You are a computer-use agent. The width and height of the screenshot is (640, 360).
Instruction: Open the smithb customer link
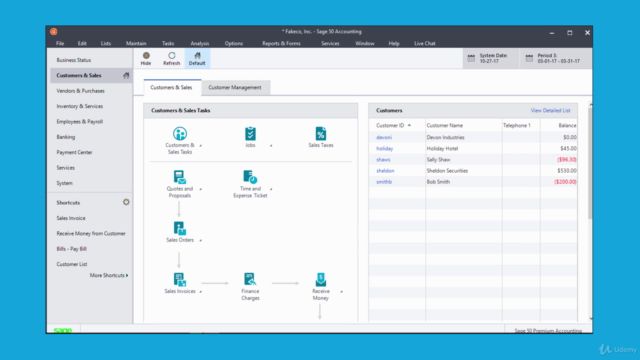[384, 182]
